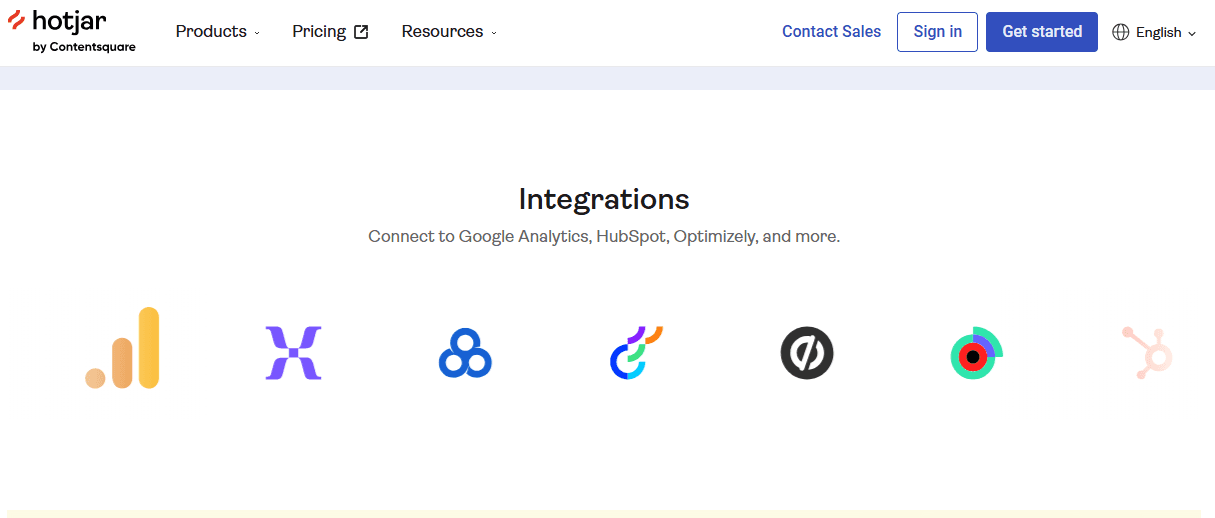This screenshot has width=1215, height=518.
Task: Click the globe language icon
Action: pyautogui.click(x=1121, y=32)
